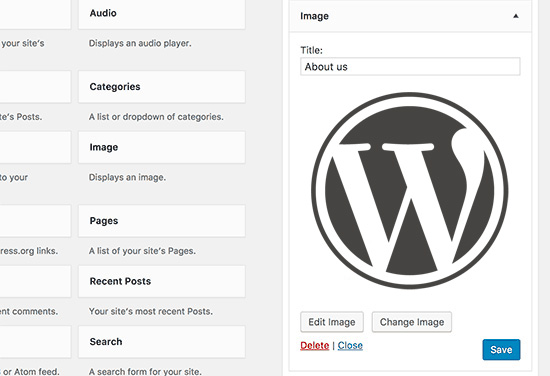Viewport: 550px width, 376px height.
Task: Save the Image widget settings
Action: tap(501, 350)
